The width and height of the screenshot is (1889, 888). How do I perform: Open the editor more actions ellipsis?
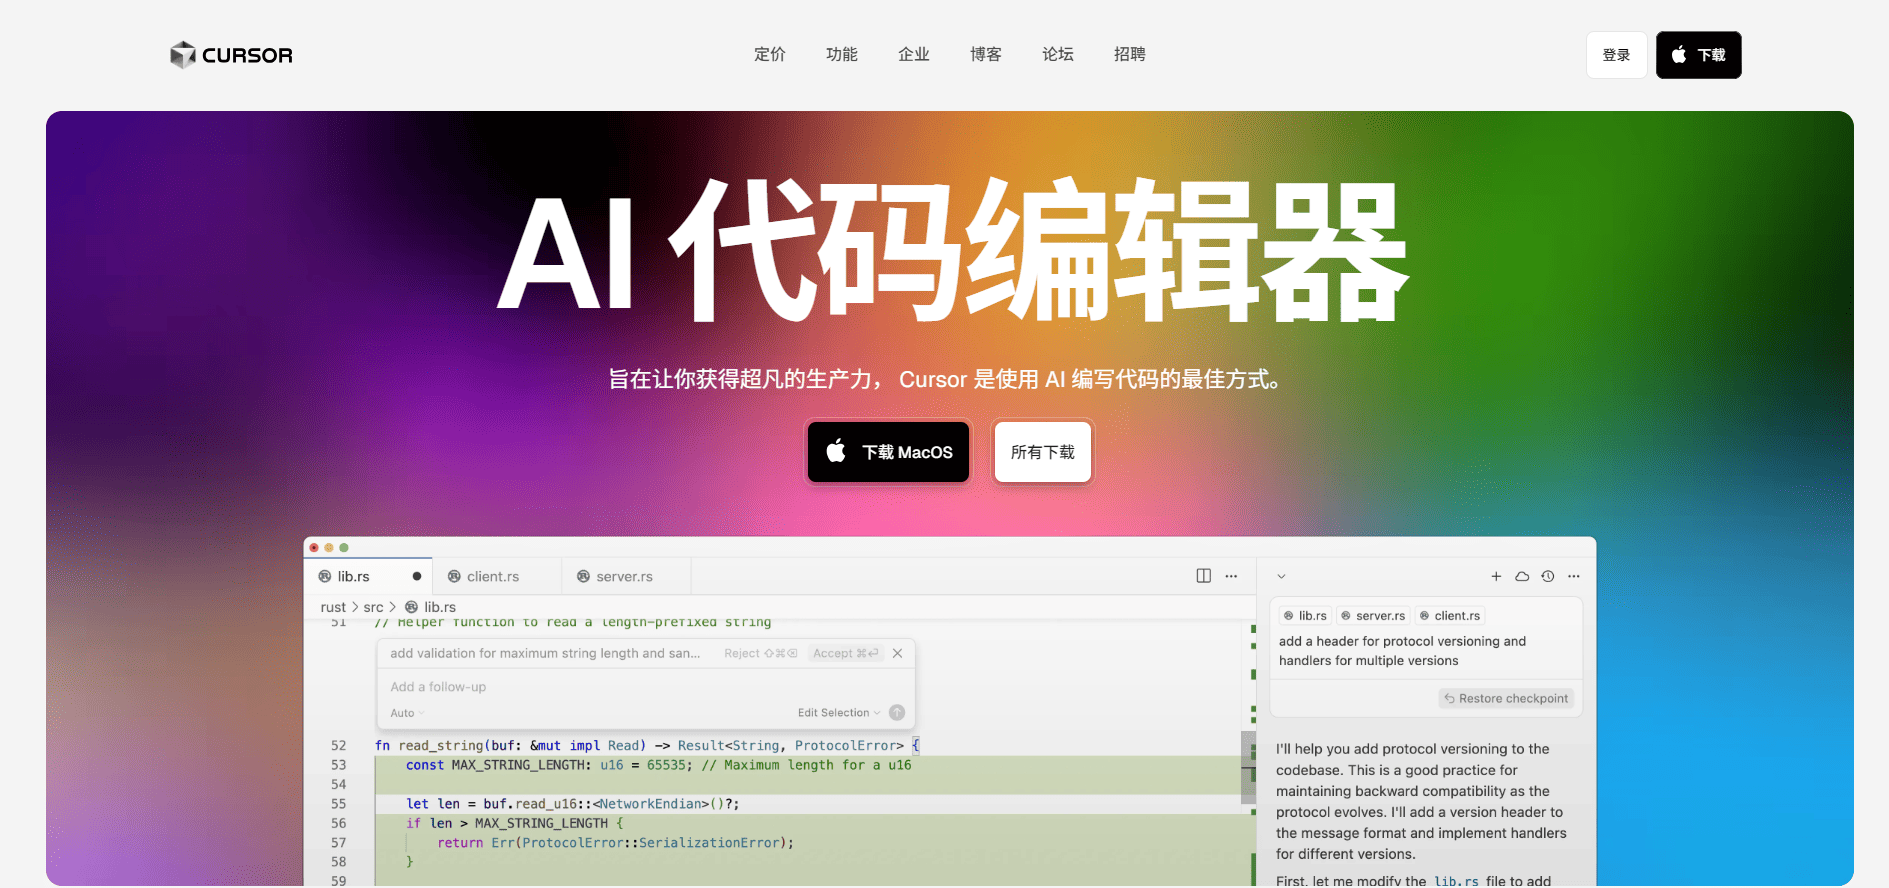pos(1231,576)
